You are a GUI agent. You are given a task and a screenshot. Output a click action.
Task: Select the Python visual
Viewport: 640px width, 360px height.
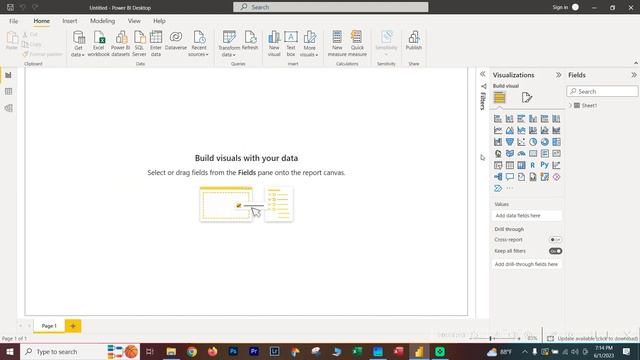pyautogui.click(x=545, y=165)
